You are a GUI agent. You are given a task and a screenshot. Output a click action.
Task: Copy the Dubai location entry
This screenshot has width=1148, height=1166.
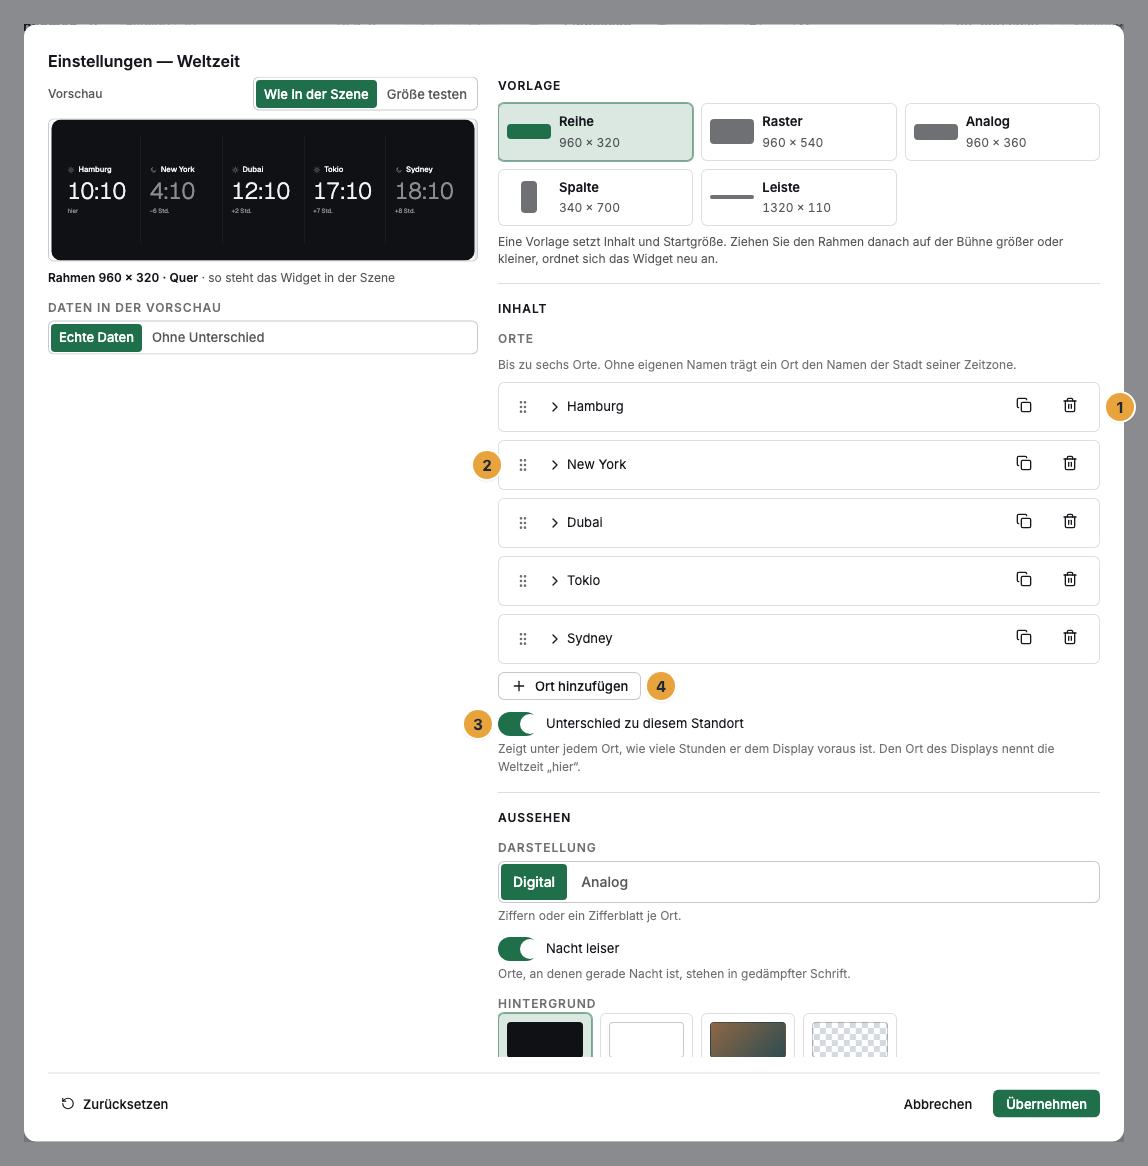pos(1024,521)
